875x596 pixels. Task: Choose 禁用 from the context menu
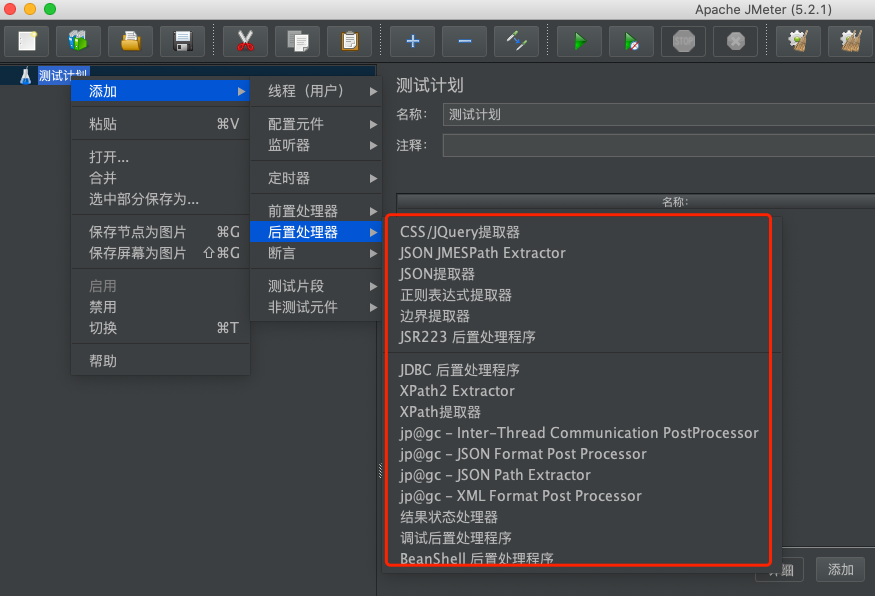[161, 307]
